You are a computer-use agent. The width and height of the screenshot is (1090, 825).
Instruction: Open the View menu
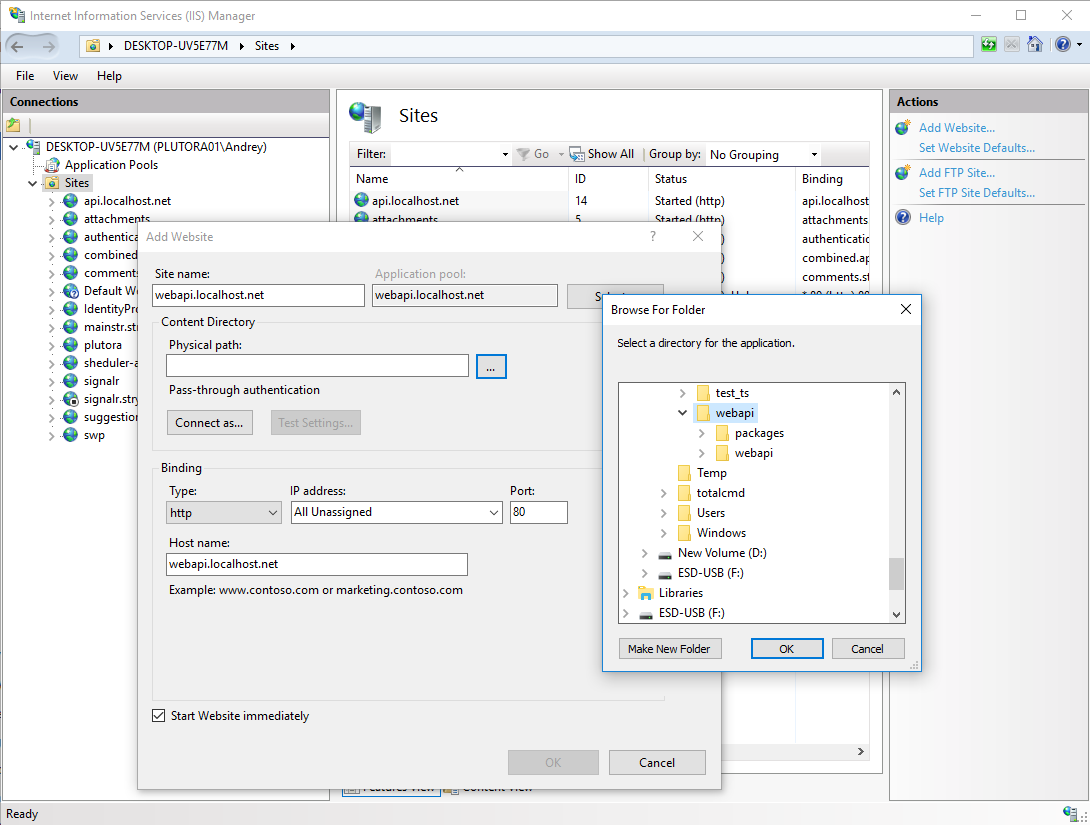[x=65, y=76]
